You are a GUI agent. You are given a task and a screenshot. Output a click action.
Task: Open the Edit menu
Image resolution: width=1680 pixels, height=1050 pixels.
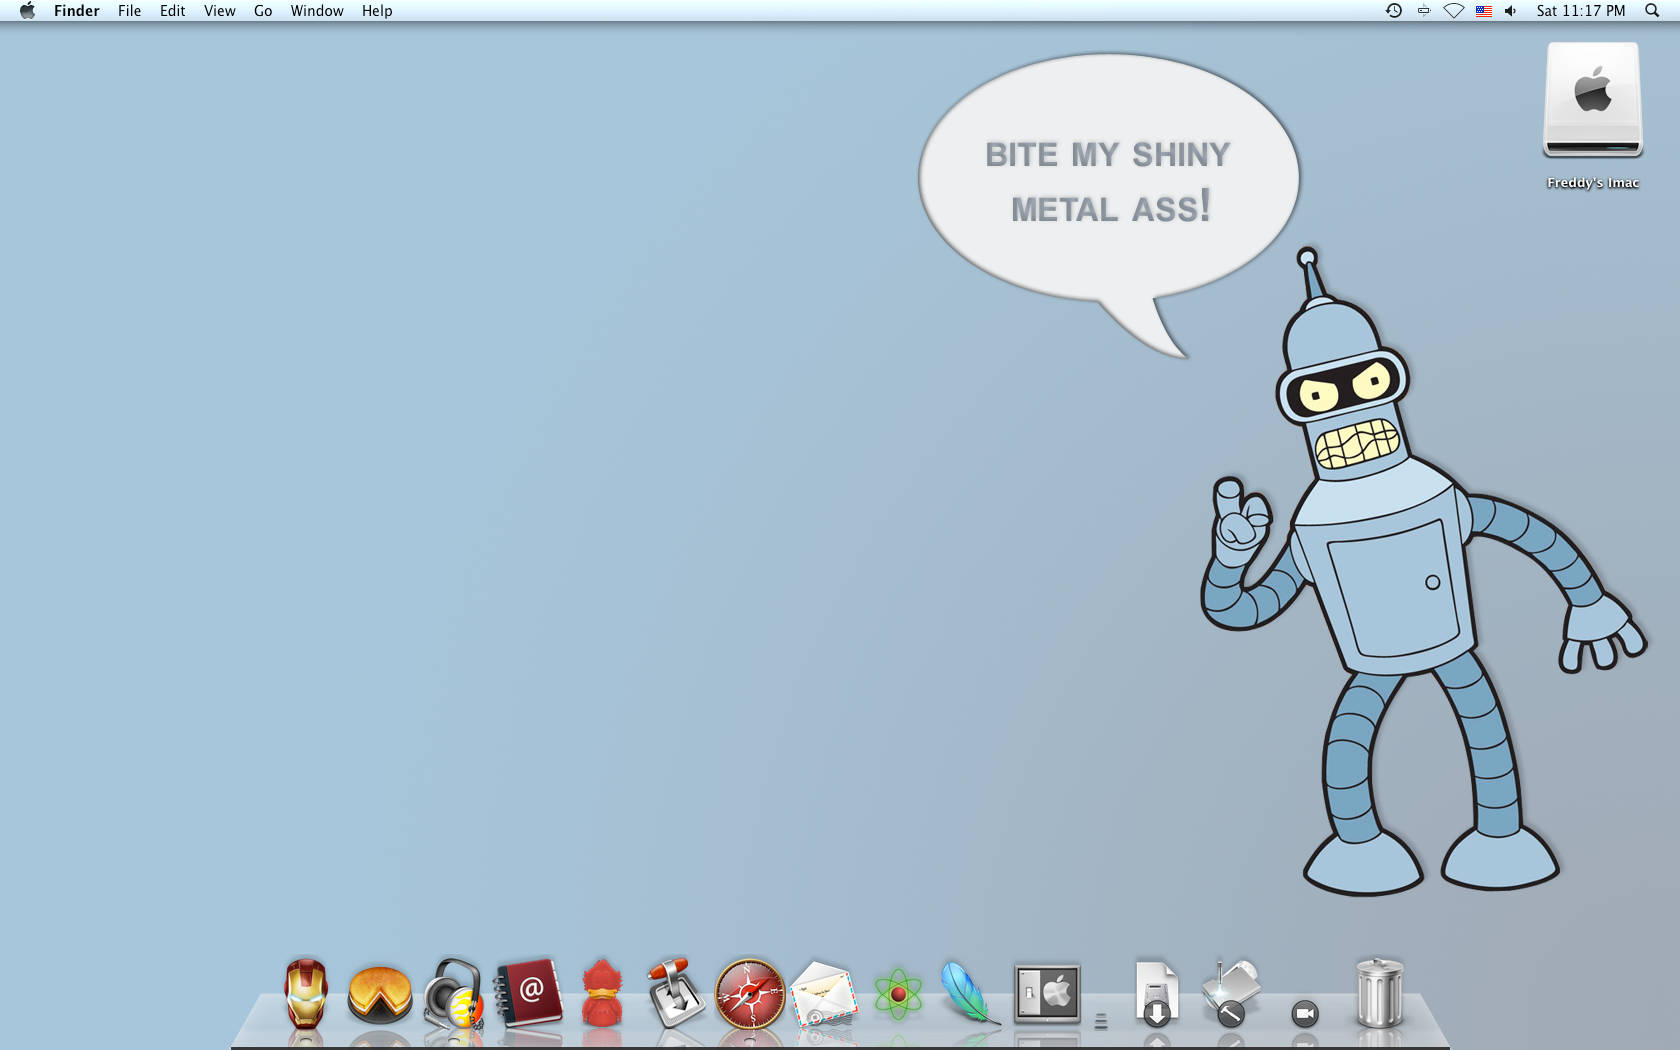[x=172, y=11]
